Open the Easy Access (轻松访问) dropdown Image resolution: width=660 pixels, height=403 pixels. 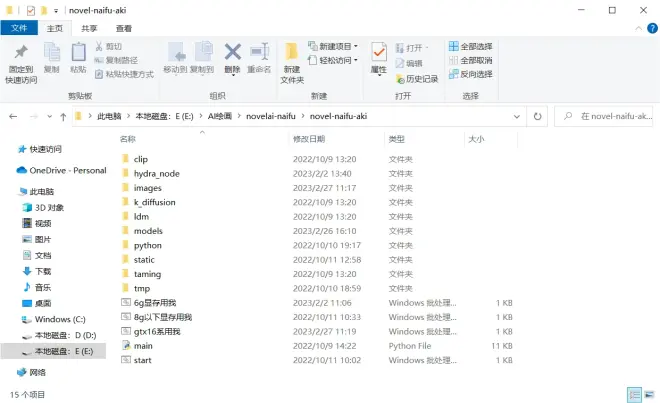click(335, 60)
